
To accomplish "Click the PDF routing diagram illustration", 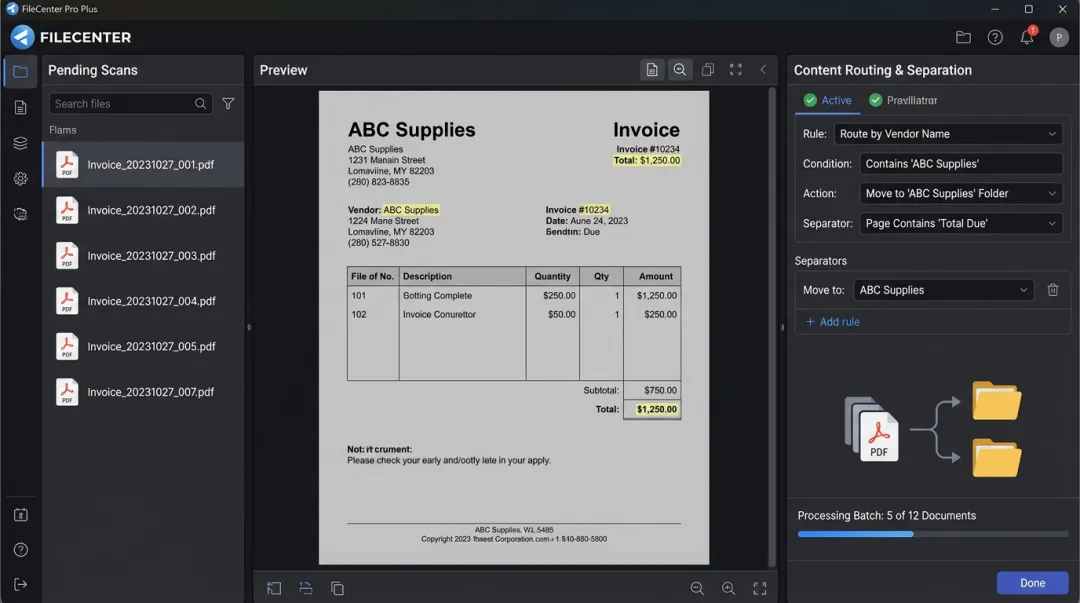I will click(933, 429).
